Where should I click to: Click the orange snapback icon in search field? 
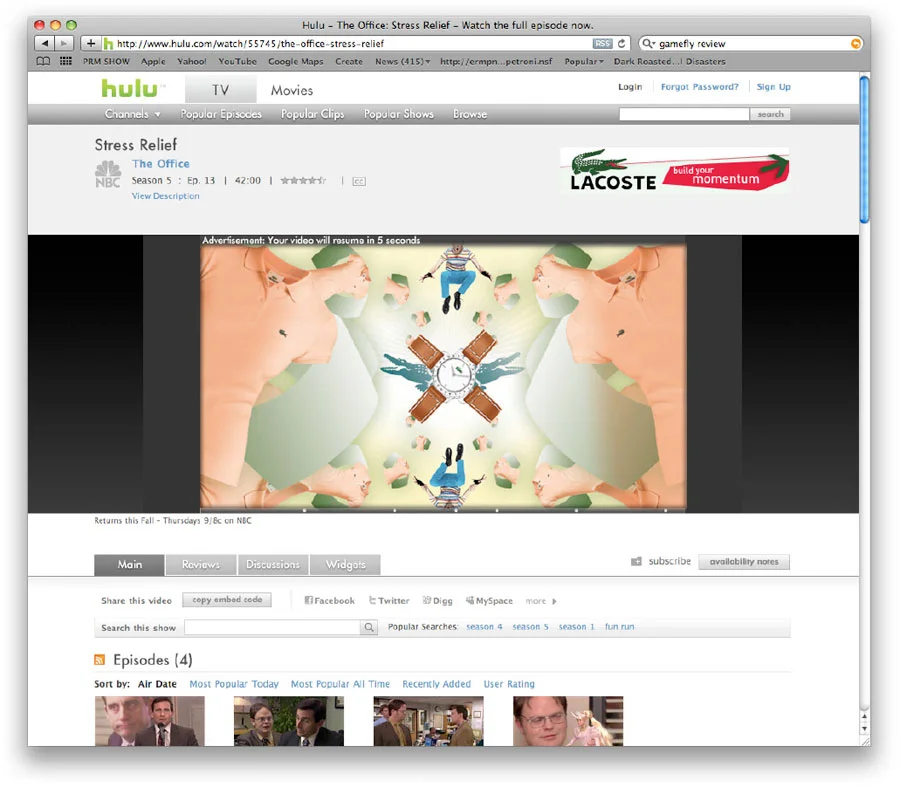856,43
